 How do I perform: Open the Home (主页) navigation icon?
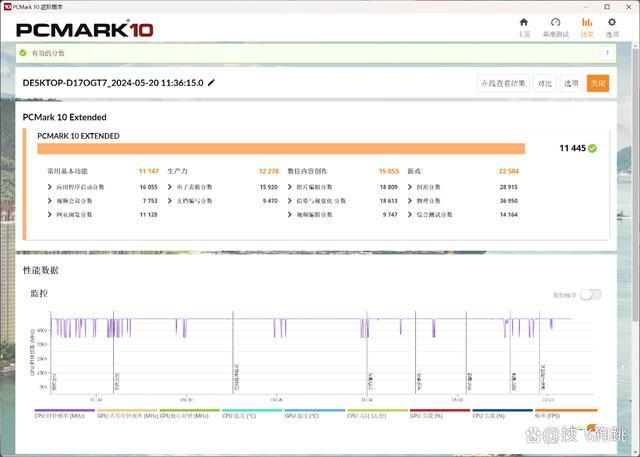523,25
